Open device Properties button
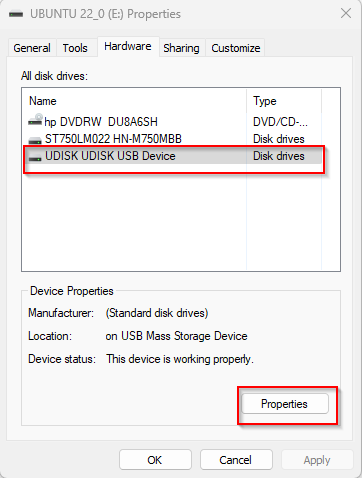Screen dimensions: 362x478 click(x=285, y=404)
